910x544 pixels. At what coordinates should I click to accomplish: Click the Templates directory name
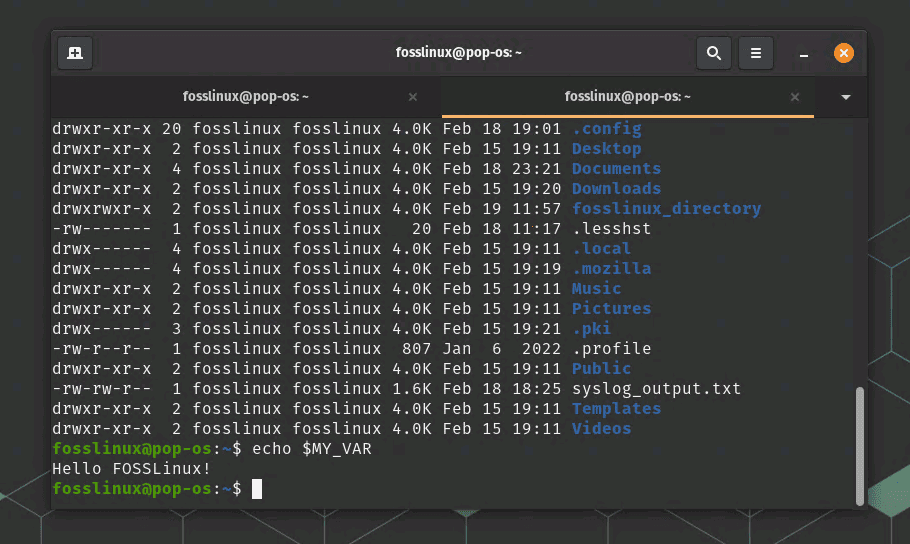coord(616,409)
